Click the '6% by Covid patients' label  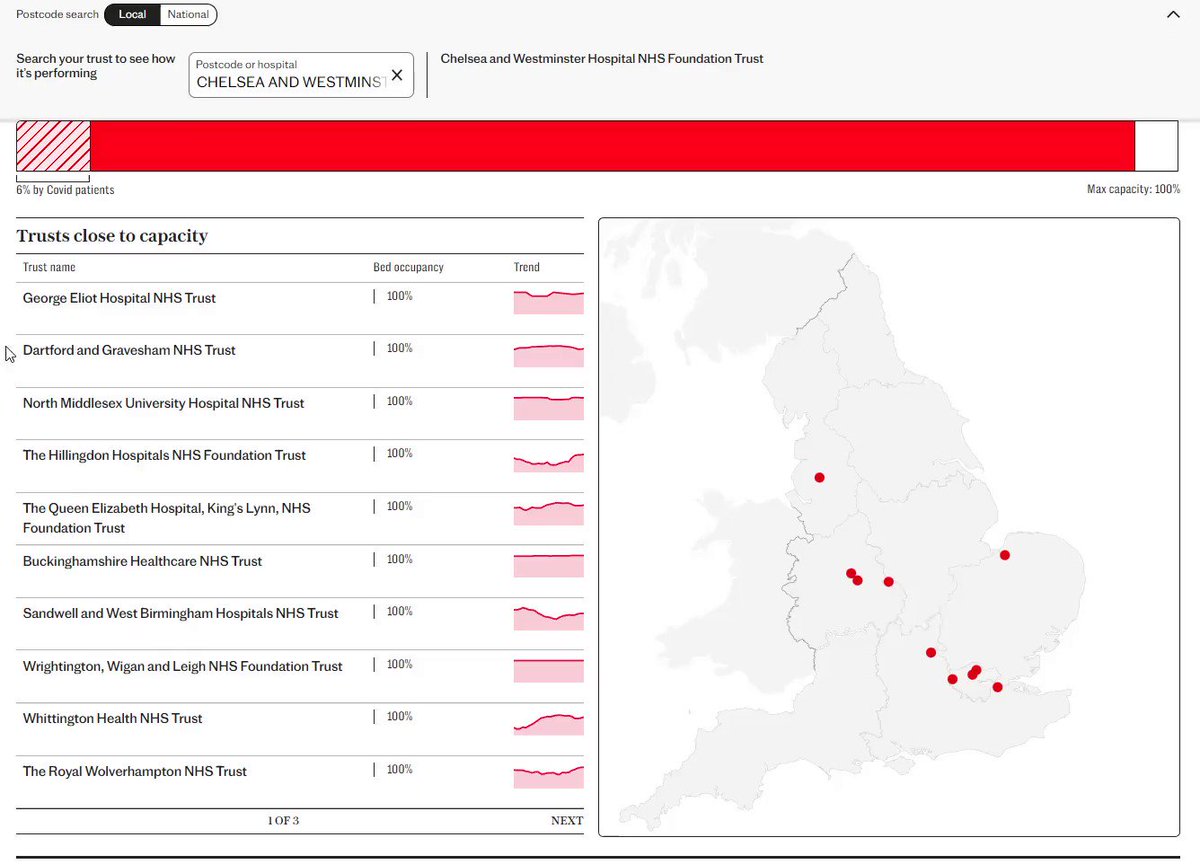tap(65, 189)
